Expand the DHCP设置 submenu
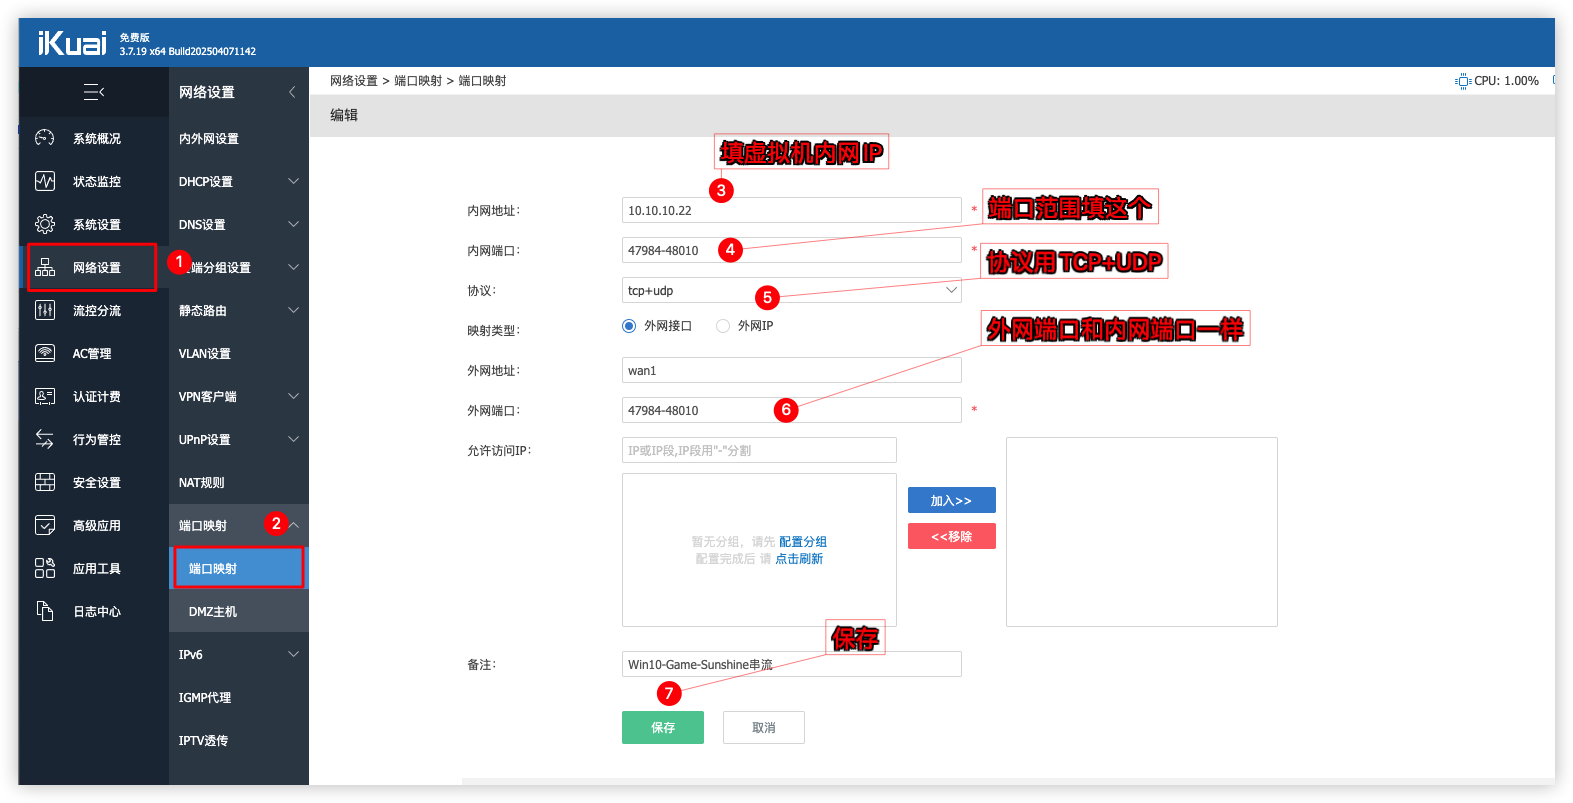The image size is (1573, 803). (x=294, y=181)
